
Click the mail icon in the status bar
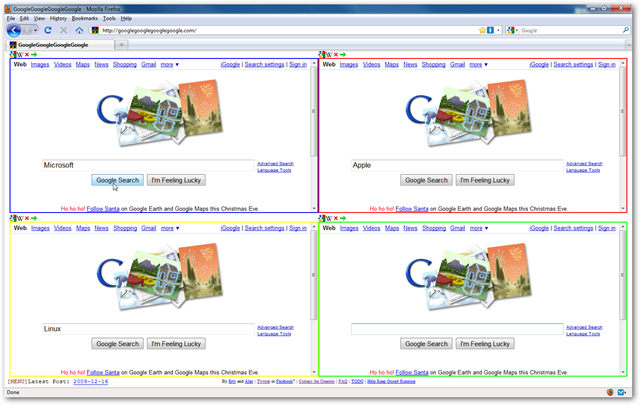point(622,392)
